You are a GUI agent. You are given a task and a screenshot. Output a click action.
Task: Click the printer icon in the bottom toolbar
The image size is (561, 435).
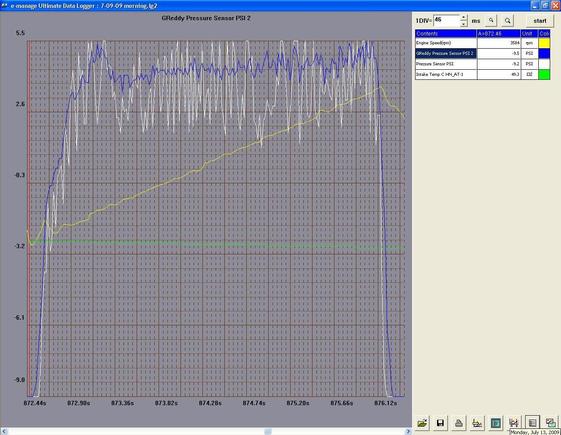[459, 423]
